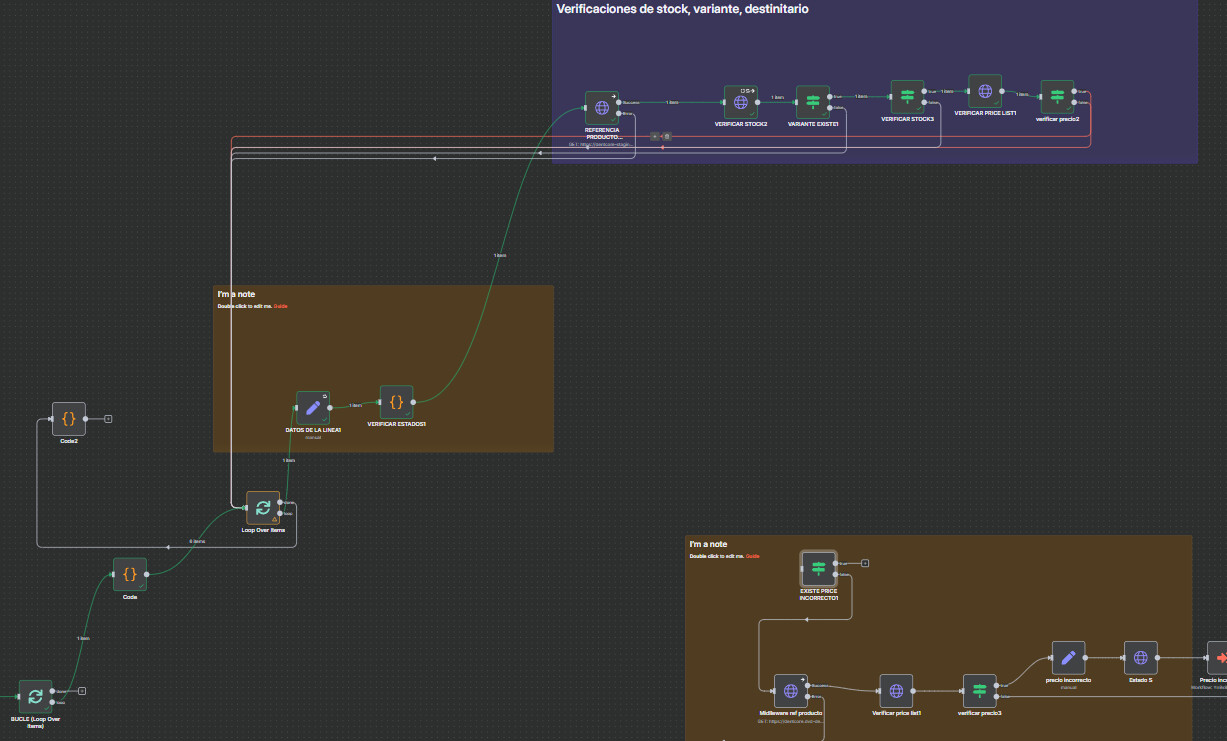Click the VERIFICAR ESTADOS1 code node
Image resolution: width=1227 pixels, height=741 pixels.
pyautogui.click(x=396, y=402)
